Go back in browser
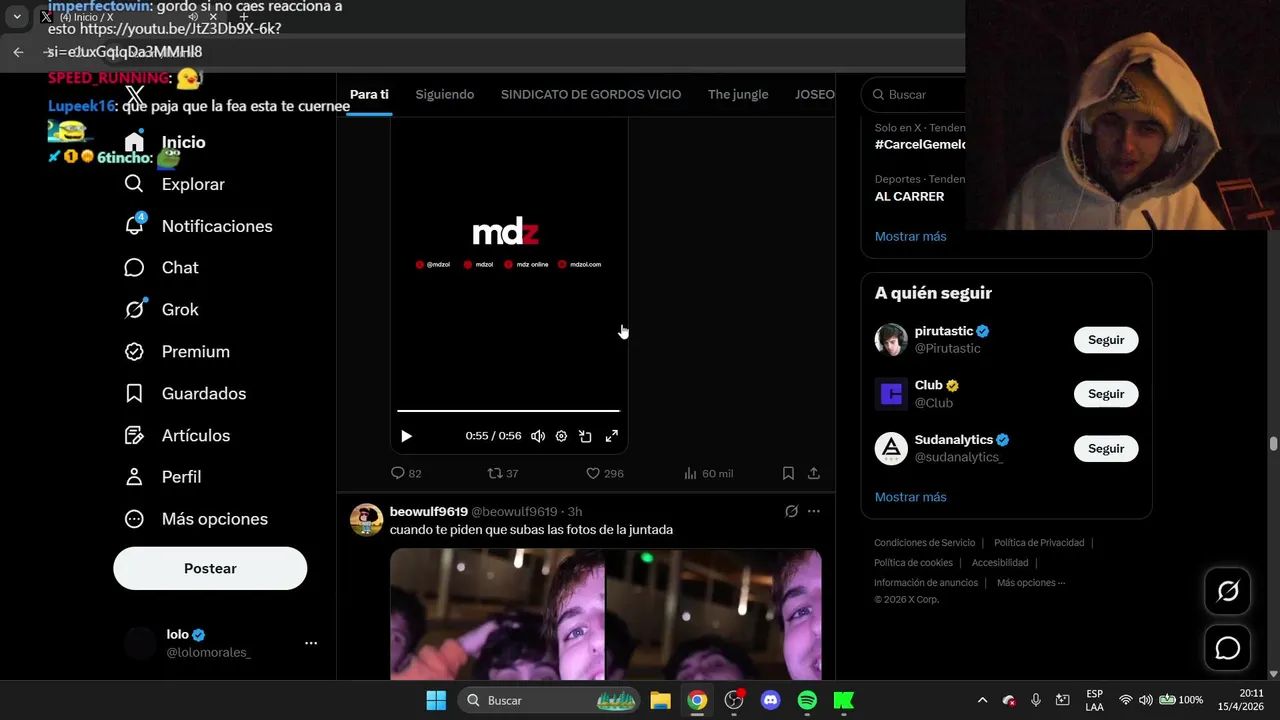The image size is (1280, 720). pyautogui.click(x=18, y=52)
